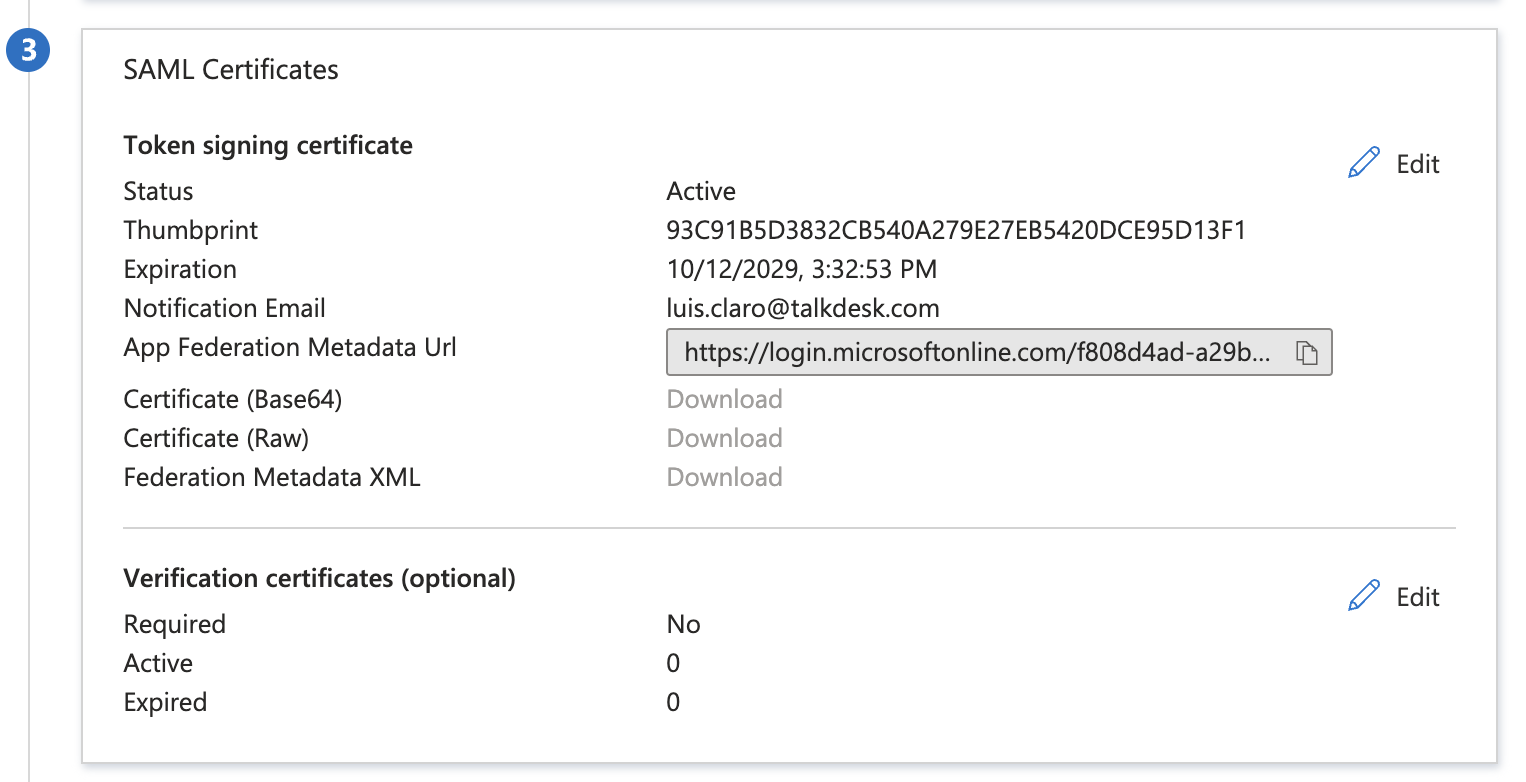Screen dimensions: 1526x782
Task: Download the Federation Metadata XML
Action: [x=724, y=477]
